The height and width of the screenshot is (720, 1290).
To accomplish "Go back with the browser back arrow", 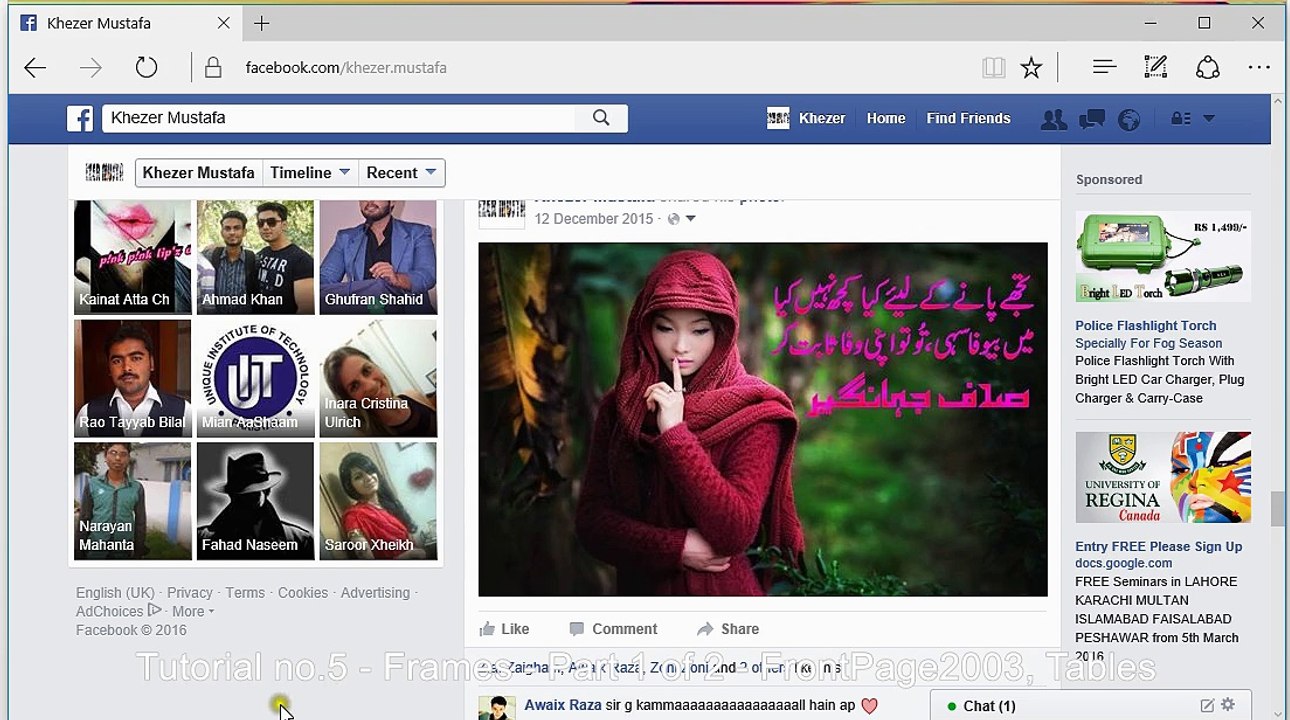I will coord(35,68).
